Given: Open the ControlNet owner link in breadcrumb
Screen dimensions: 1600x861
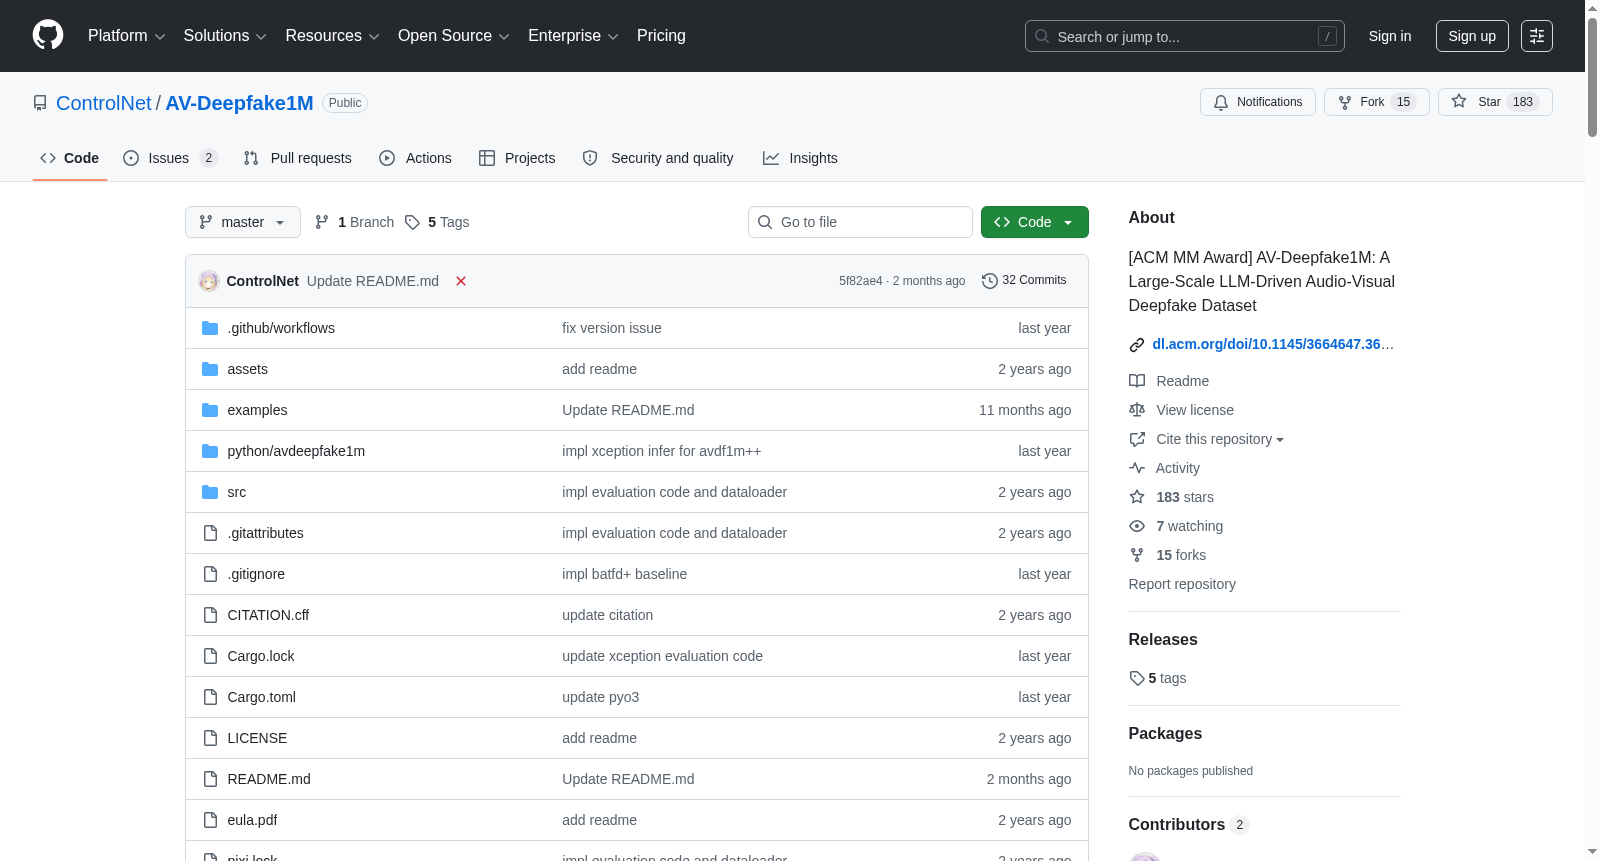Looking at the screenshot, I should (104, 103).
